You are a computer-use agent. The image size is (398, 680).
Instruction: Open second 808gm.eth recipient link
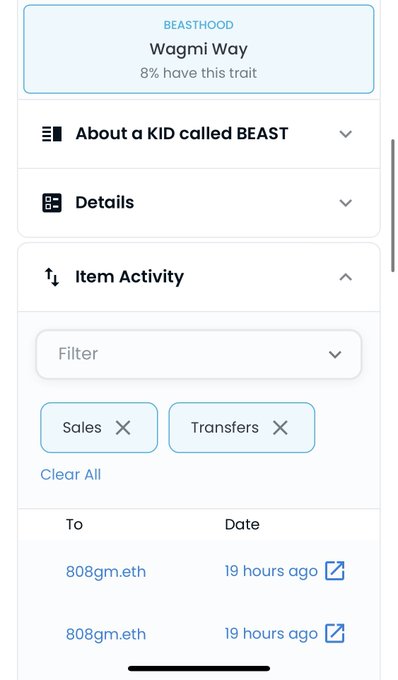coord(106,634)
